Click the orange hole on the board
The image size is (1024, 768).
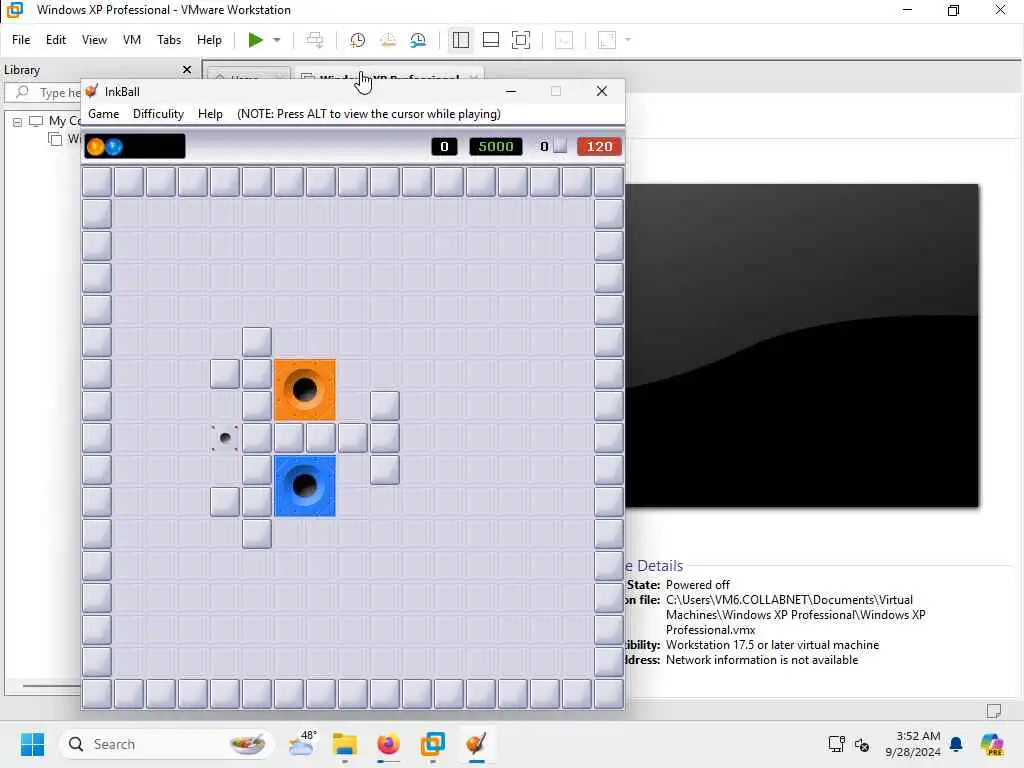pyautogui.click(x=305, y=390)
